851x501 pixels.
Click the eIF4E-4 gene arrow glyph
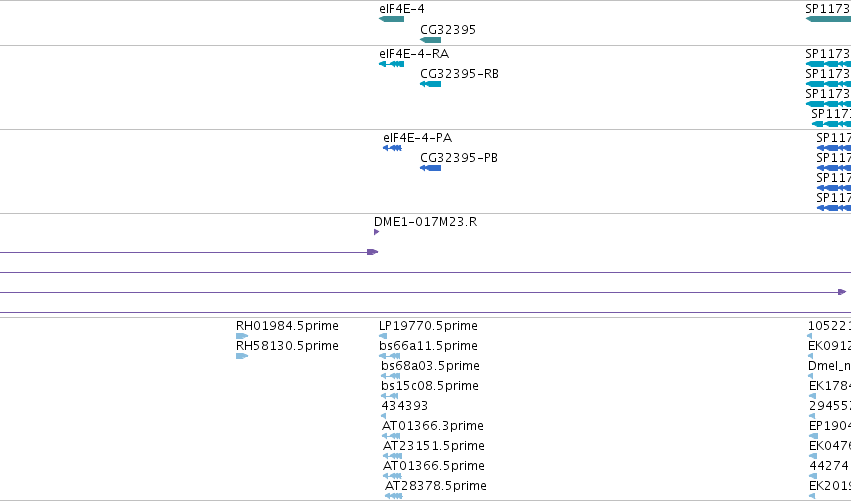[391, 19]
